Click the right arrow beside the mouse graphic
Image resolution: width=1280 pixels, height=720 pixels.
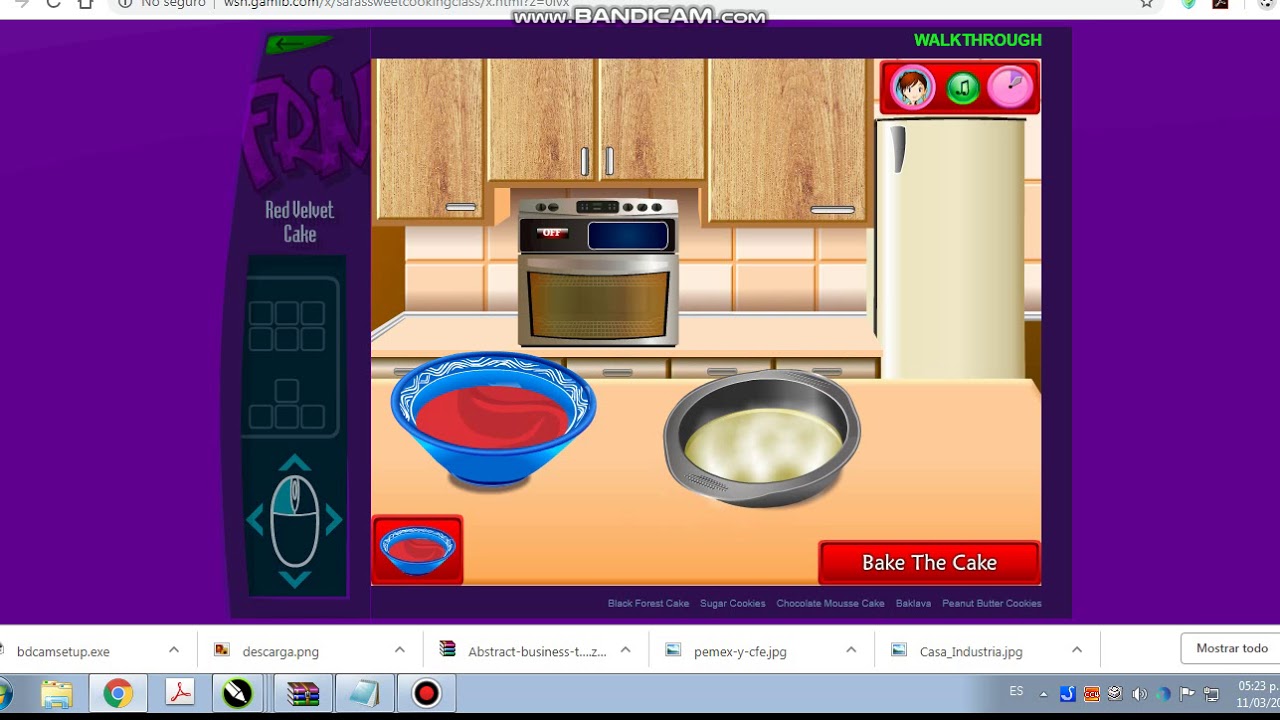point(333,520)
